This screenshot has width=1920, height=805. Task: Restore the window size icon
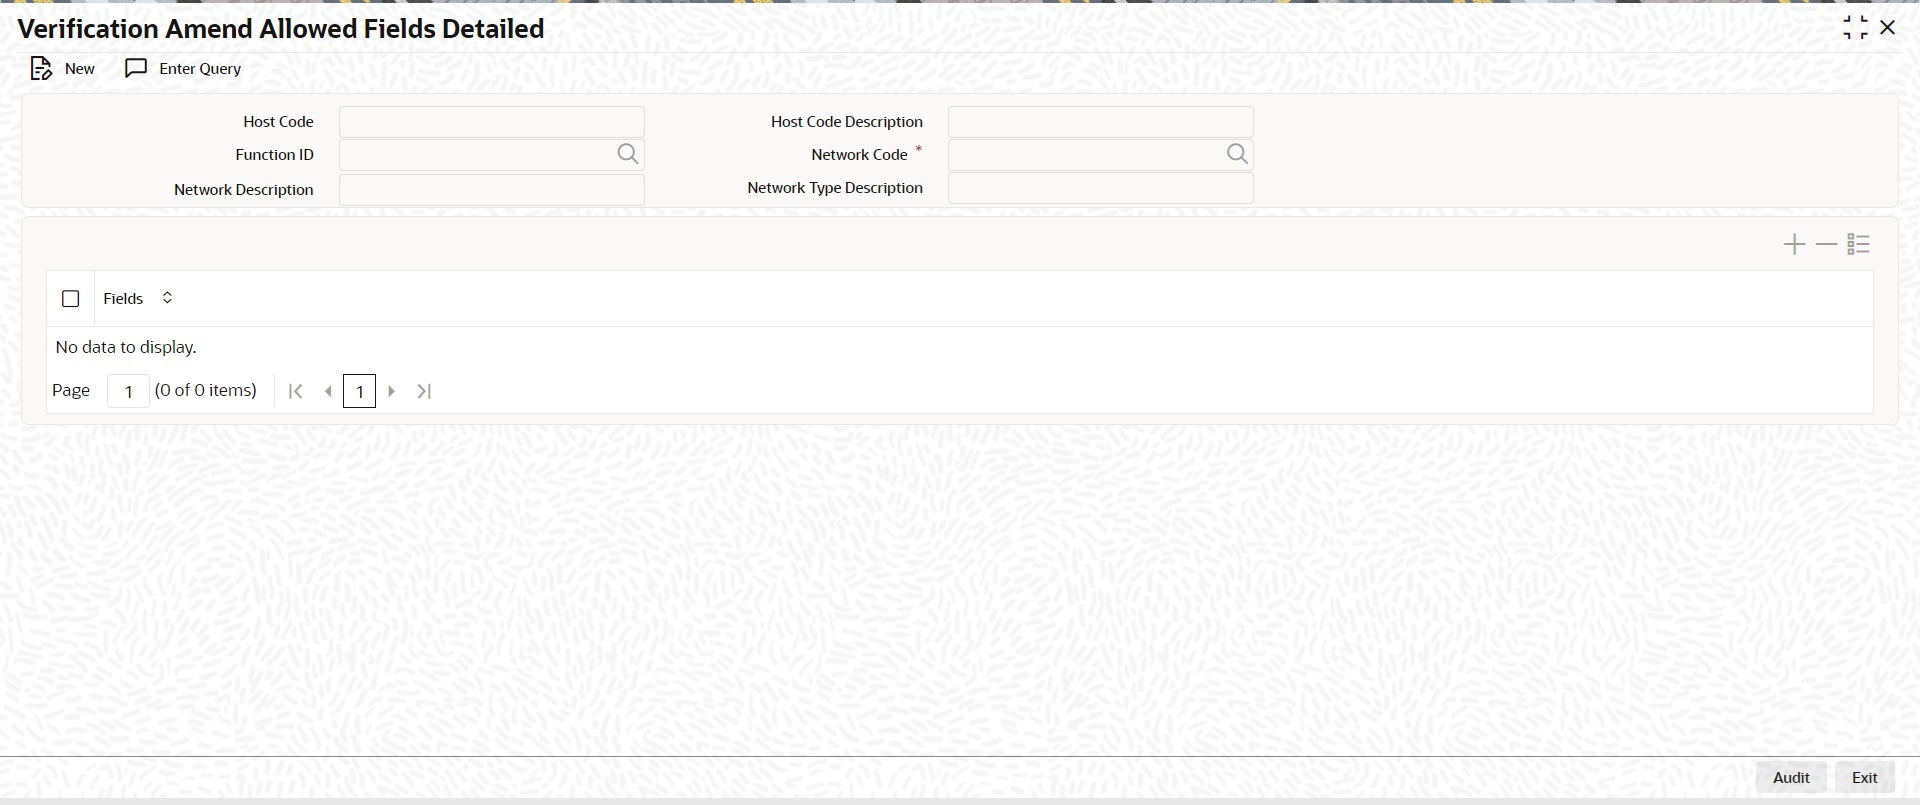(x=1855, y=28)
